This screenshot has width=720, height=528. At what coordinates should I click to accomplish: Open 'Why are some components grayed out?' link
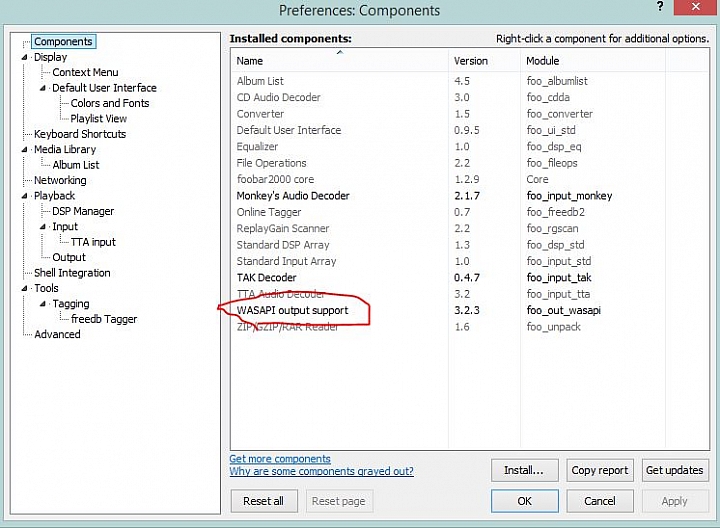pos(321,471)
